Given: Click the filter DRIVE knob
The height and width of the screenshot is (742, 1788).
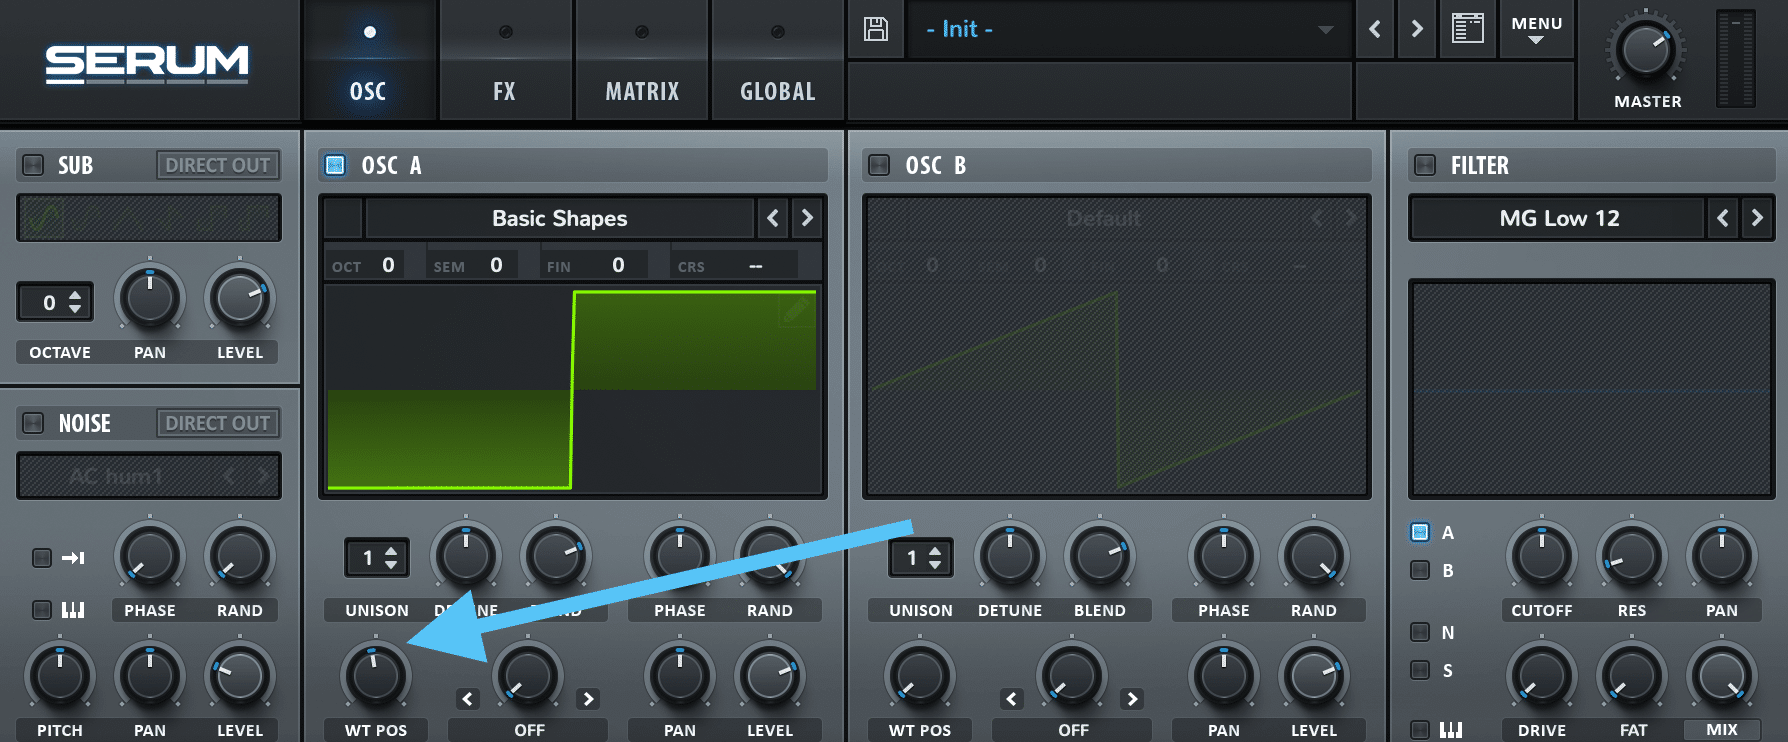Looking at the screenshot, I should coord(1541,676).
